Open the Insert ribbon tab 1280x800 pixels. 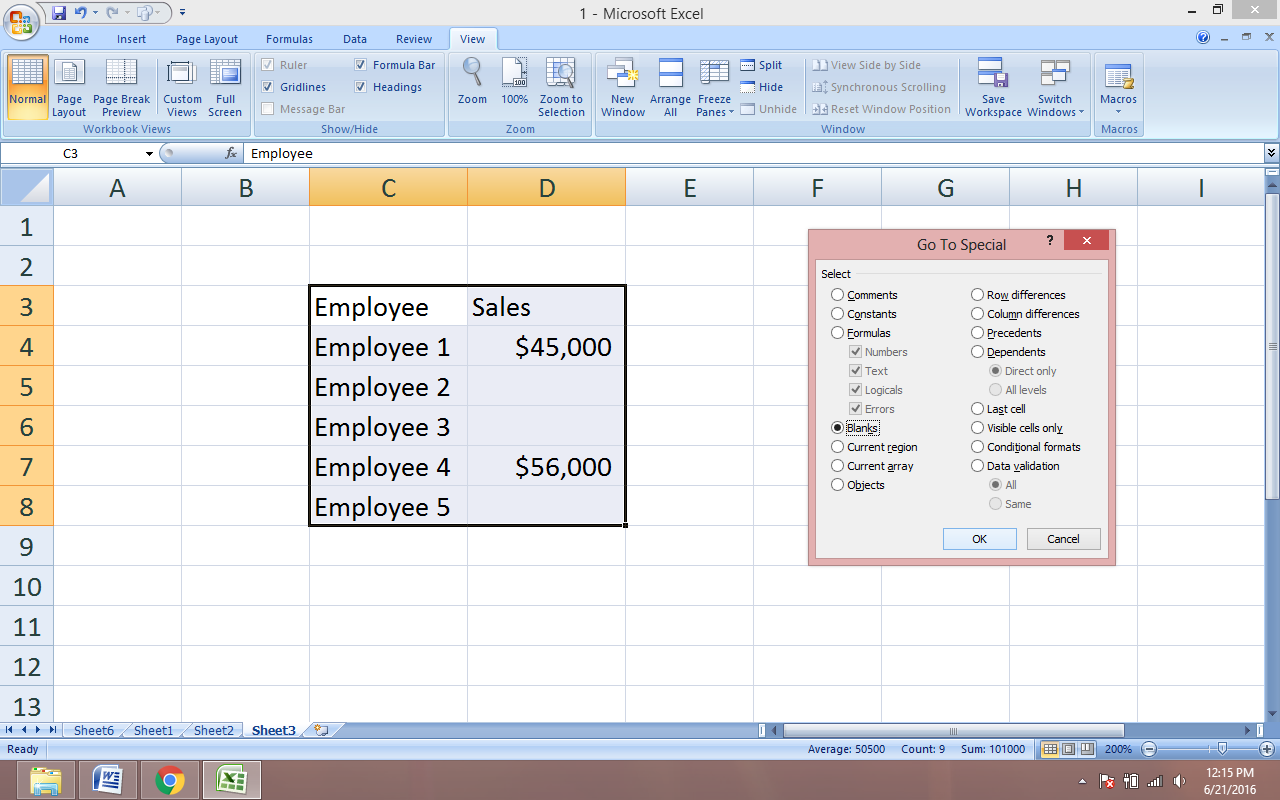click(131, 39)
